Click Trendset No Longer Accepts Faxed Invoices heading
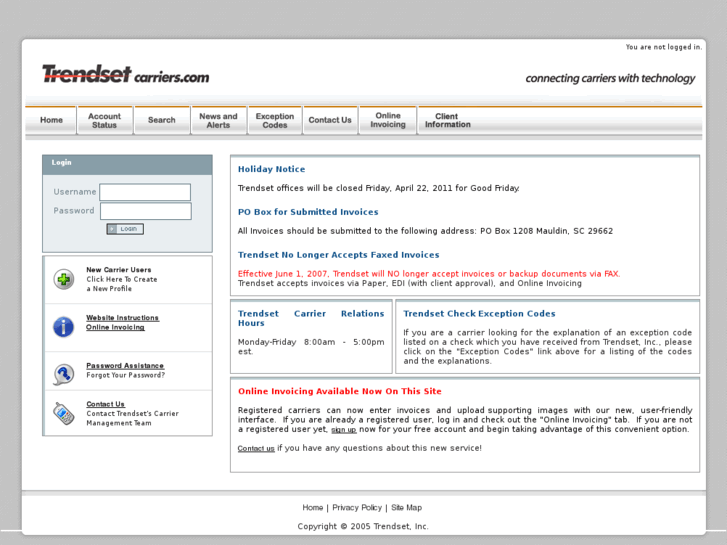727x545 pixels. [338, 255]
